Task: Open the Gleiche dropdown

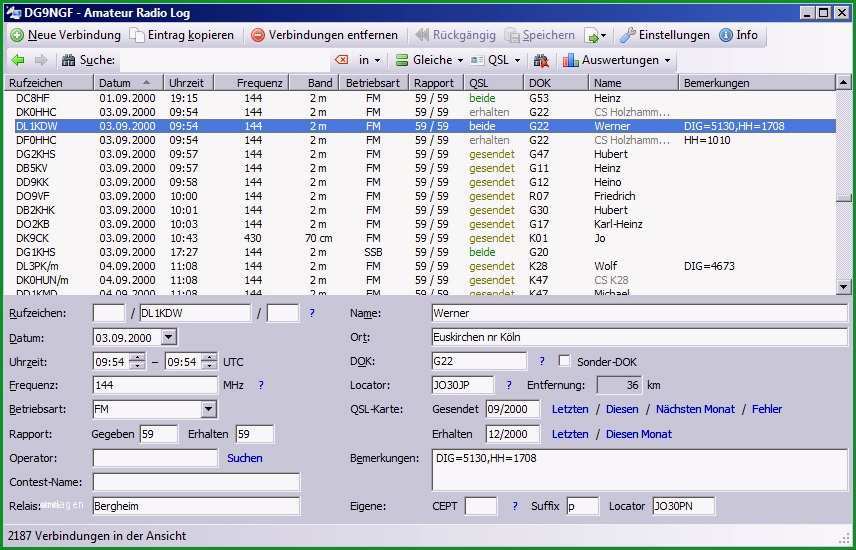Action: [429, 60]
